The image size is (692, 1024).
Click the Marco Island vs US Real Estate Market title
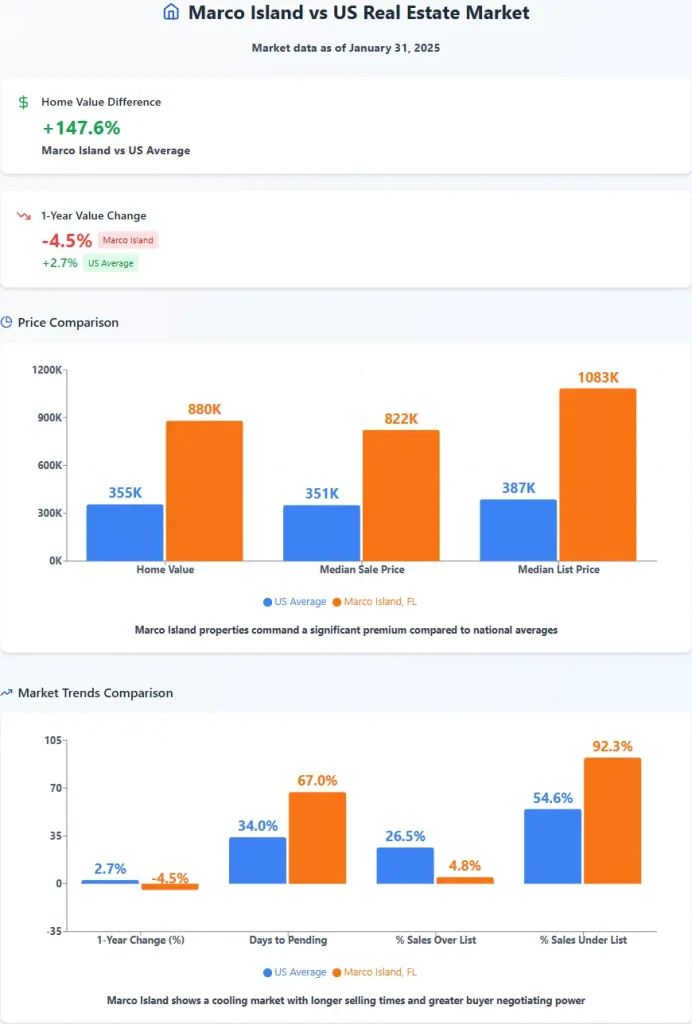359,13
